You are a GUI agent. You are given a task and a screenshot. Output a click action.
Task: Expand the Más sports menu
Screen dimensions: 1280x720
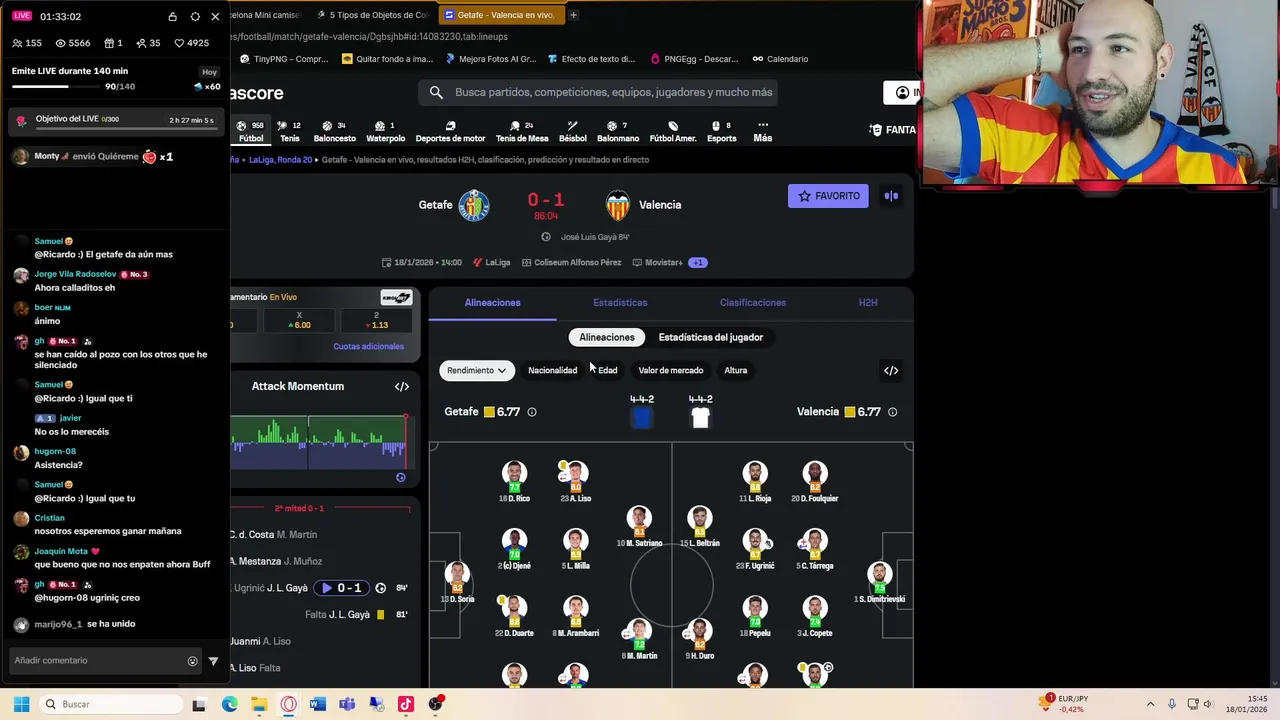763,132
